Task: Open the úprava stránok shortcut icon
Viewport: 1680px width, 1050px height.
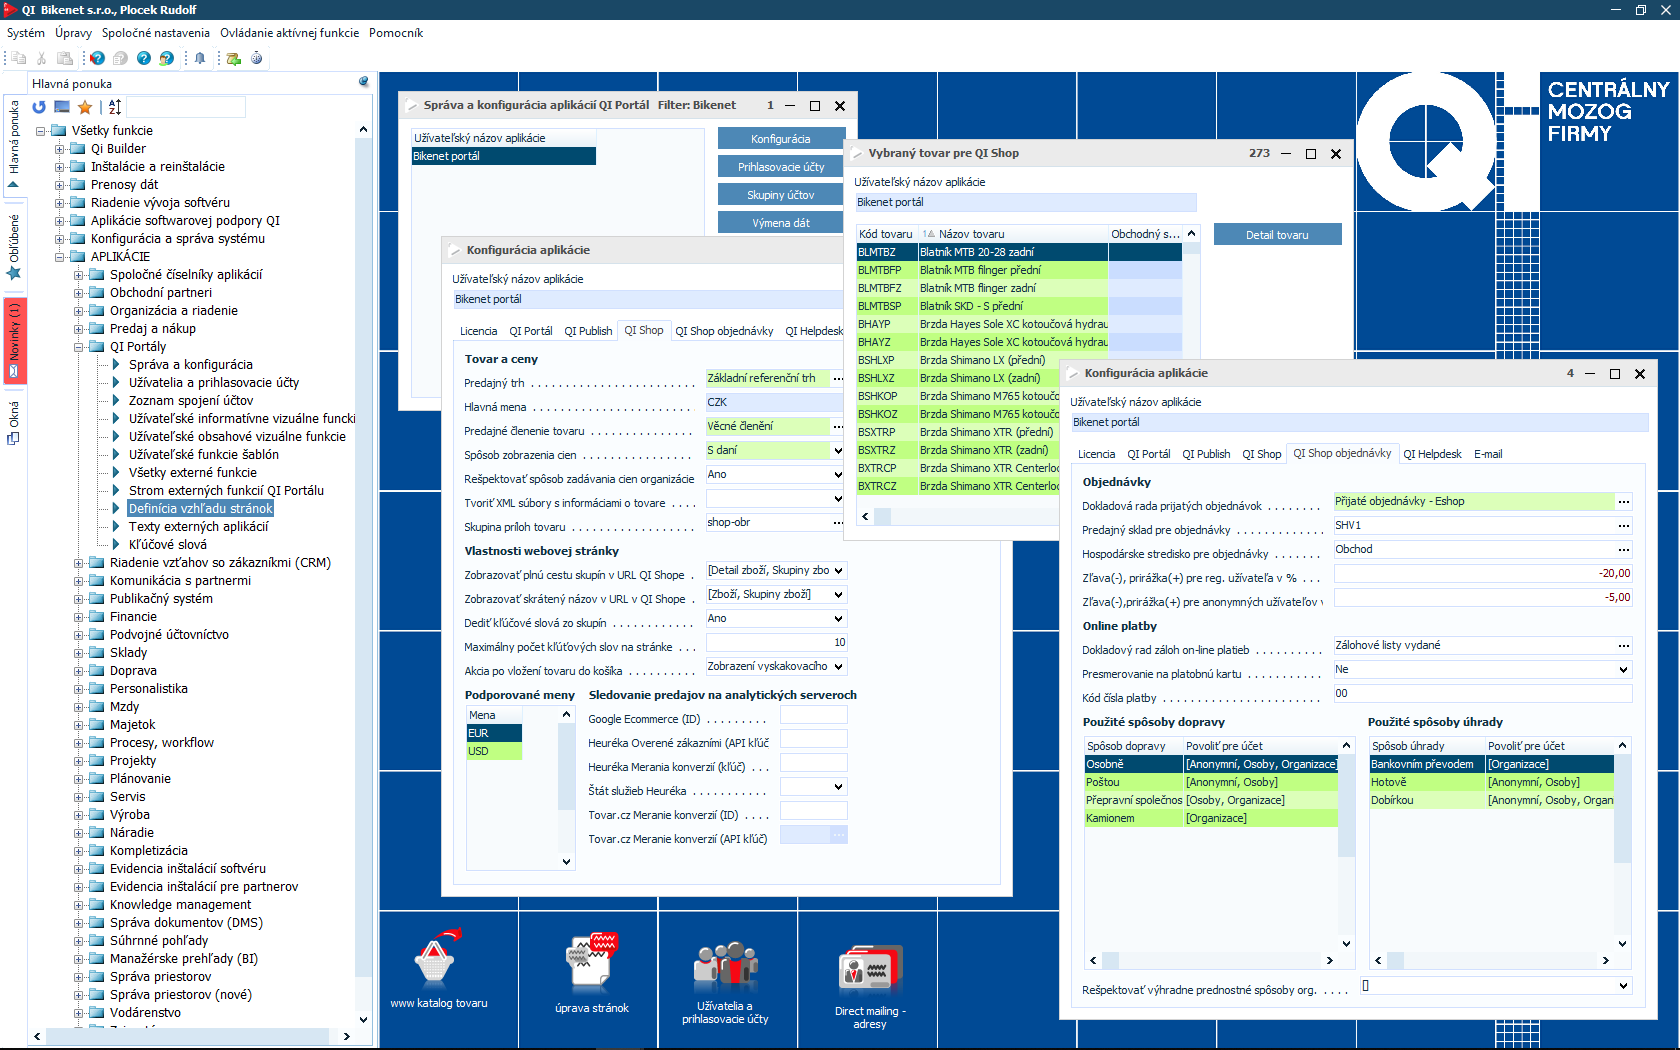Action: 592,966
